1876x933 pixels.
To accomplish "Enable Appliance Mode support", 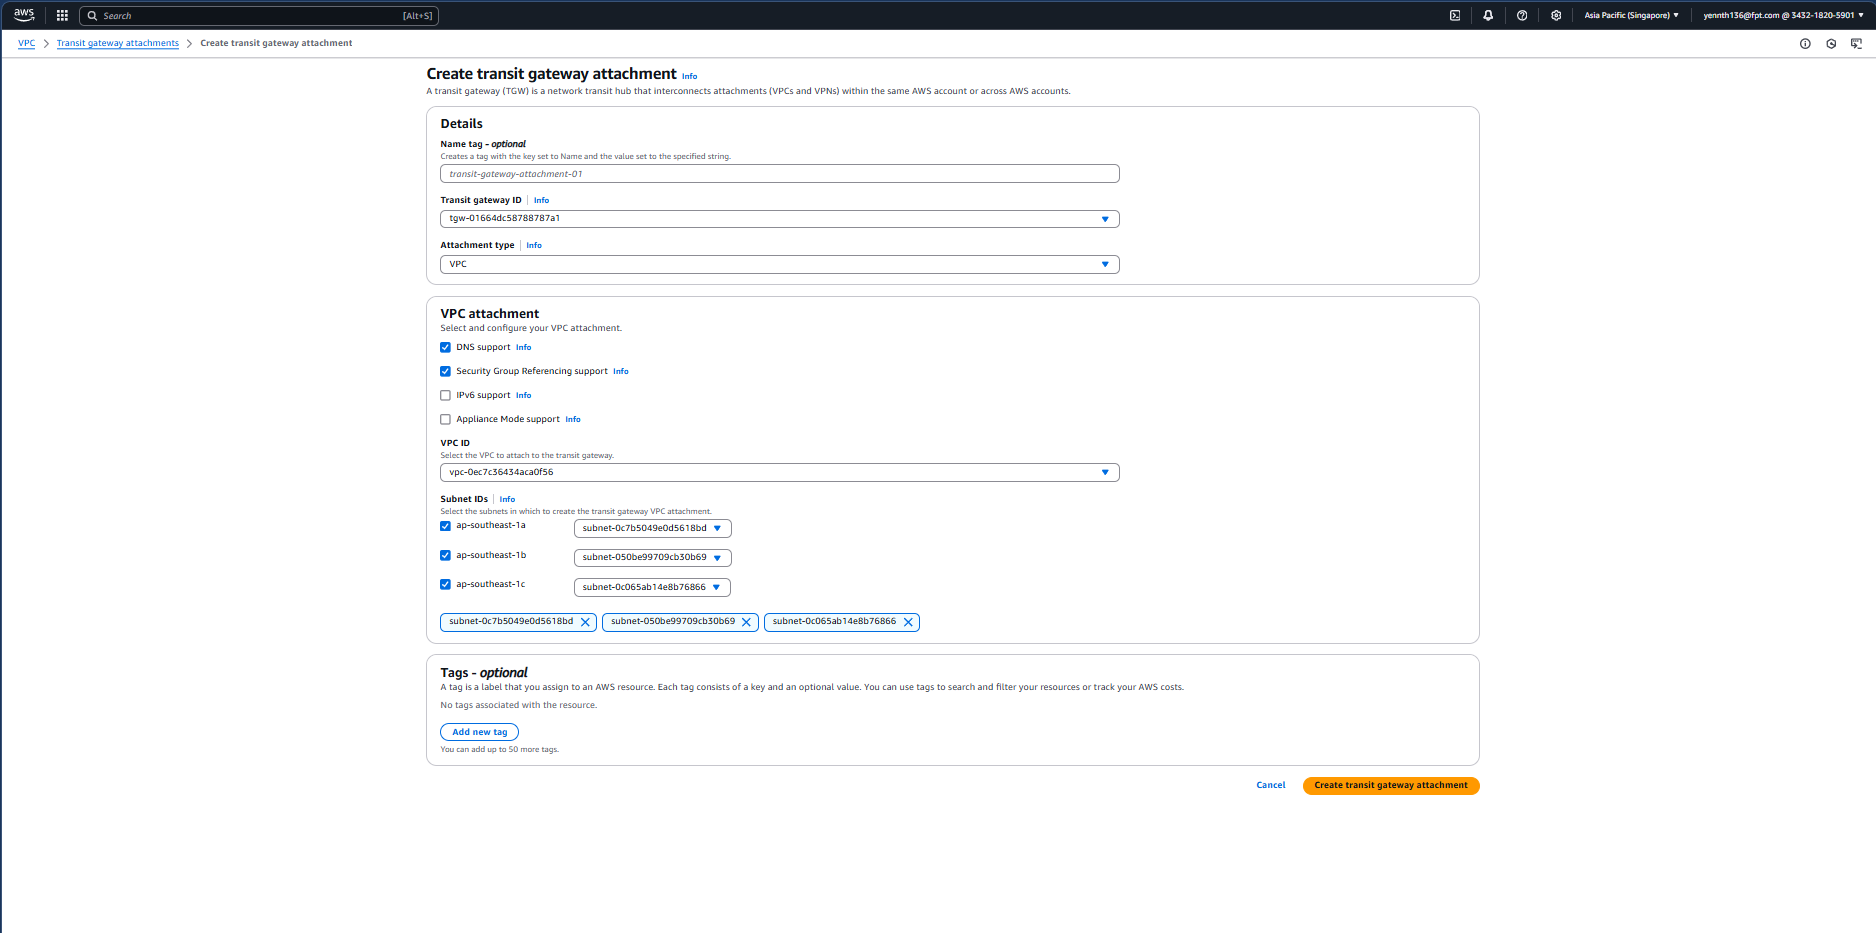I will (x=446, y=420).
